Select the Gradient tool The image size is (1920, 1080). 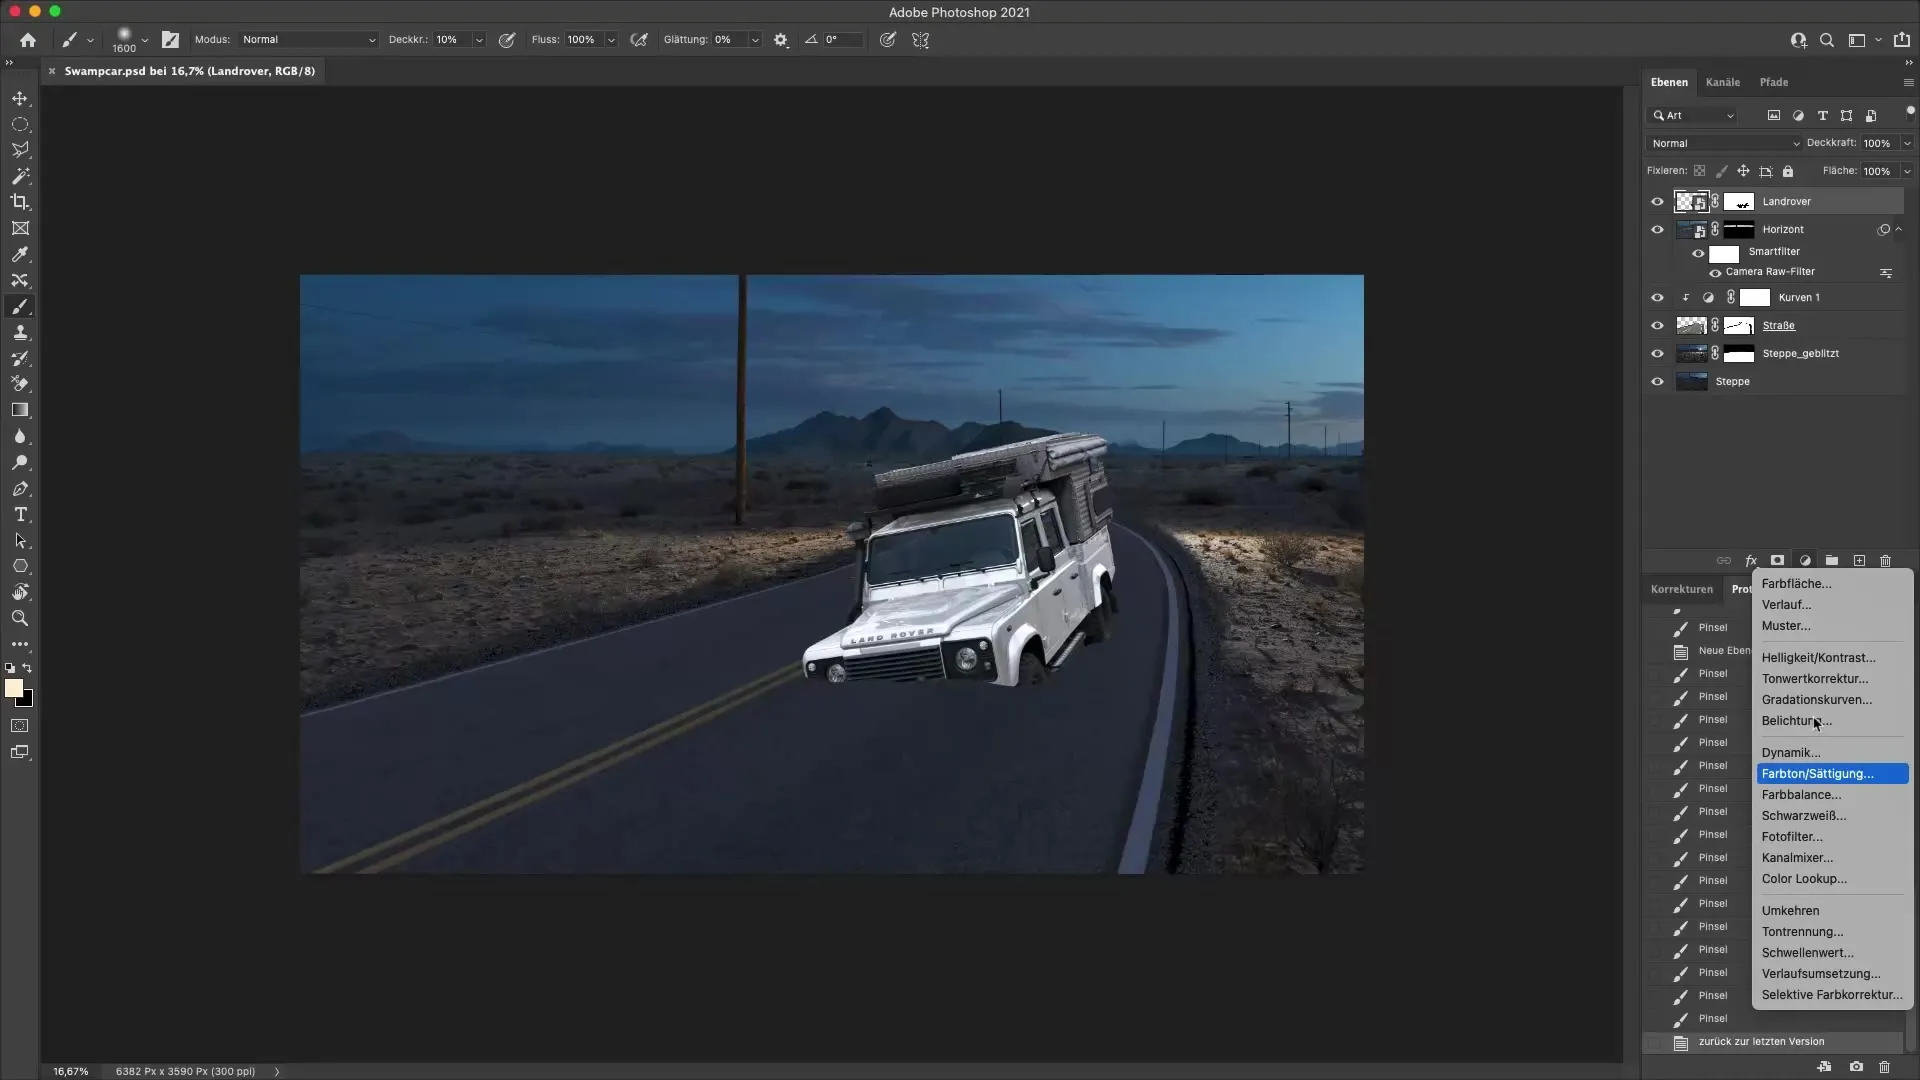(x=20, y=410)
